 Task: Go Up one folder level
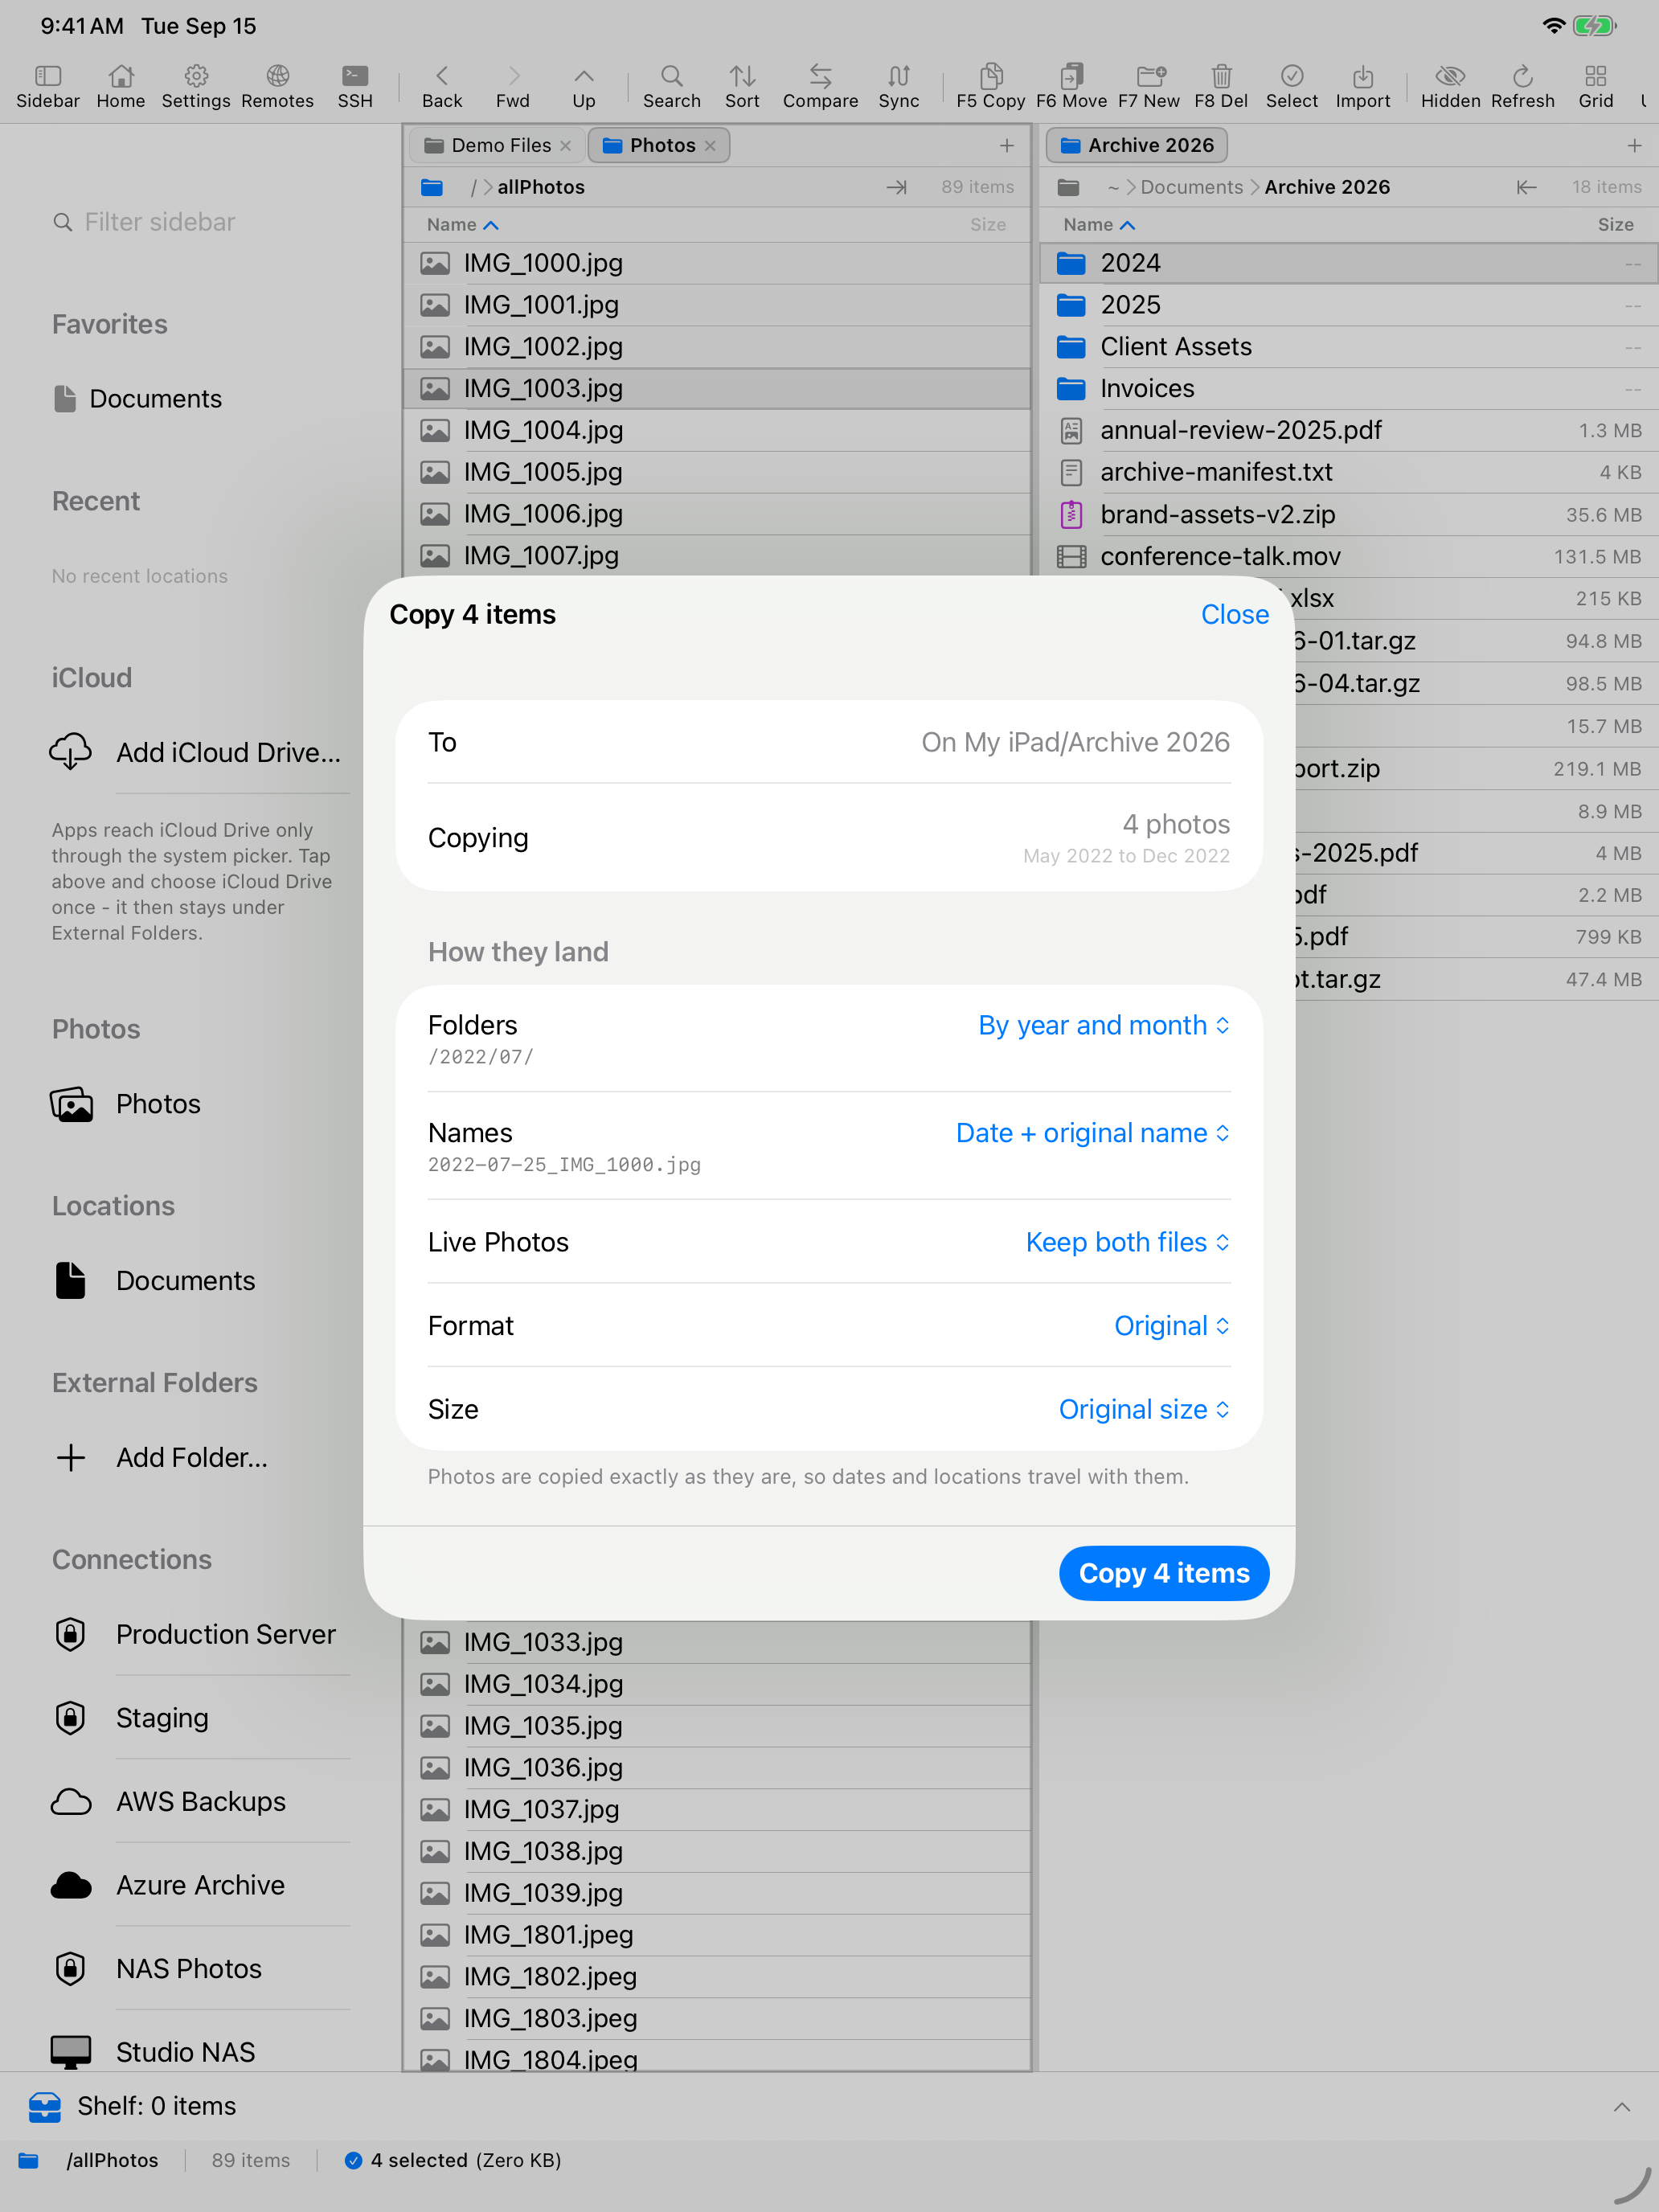(x=584, y=86)
